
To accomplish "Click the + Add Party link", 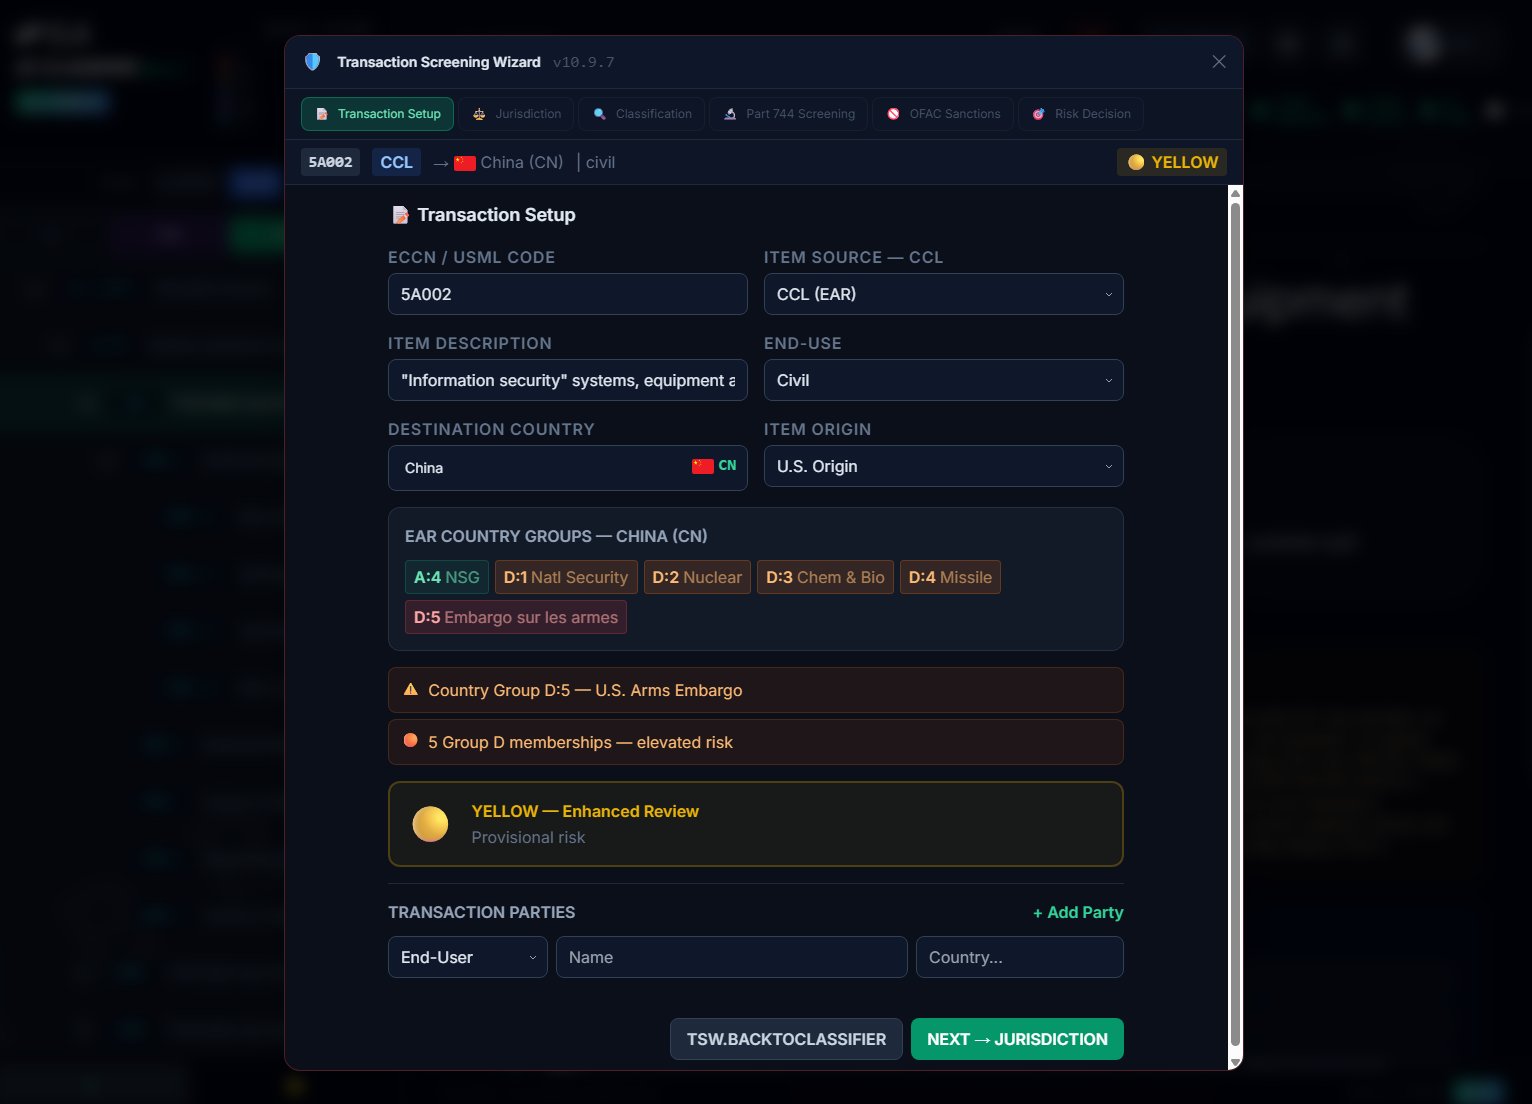I will click(x=1077, y=912).
